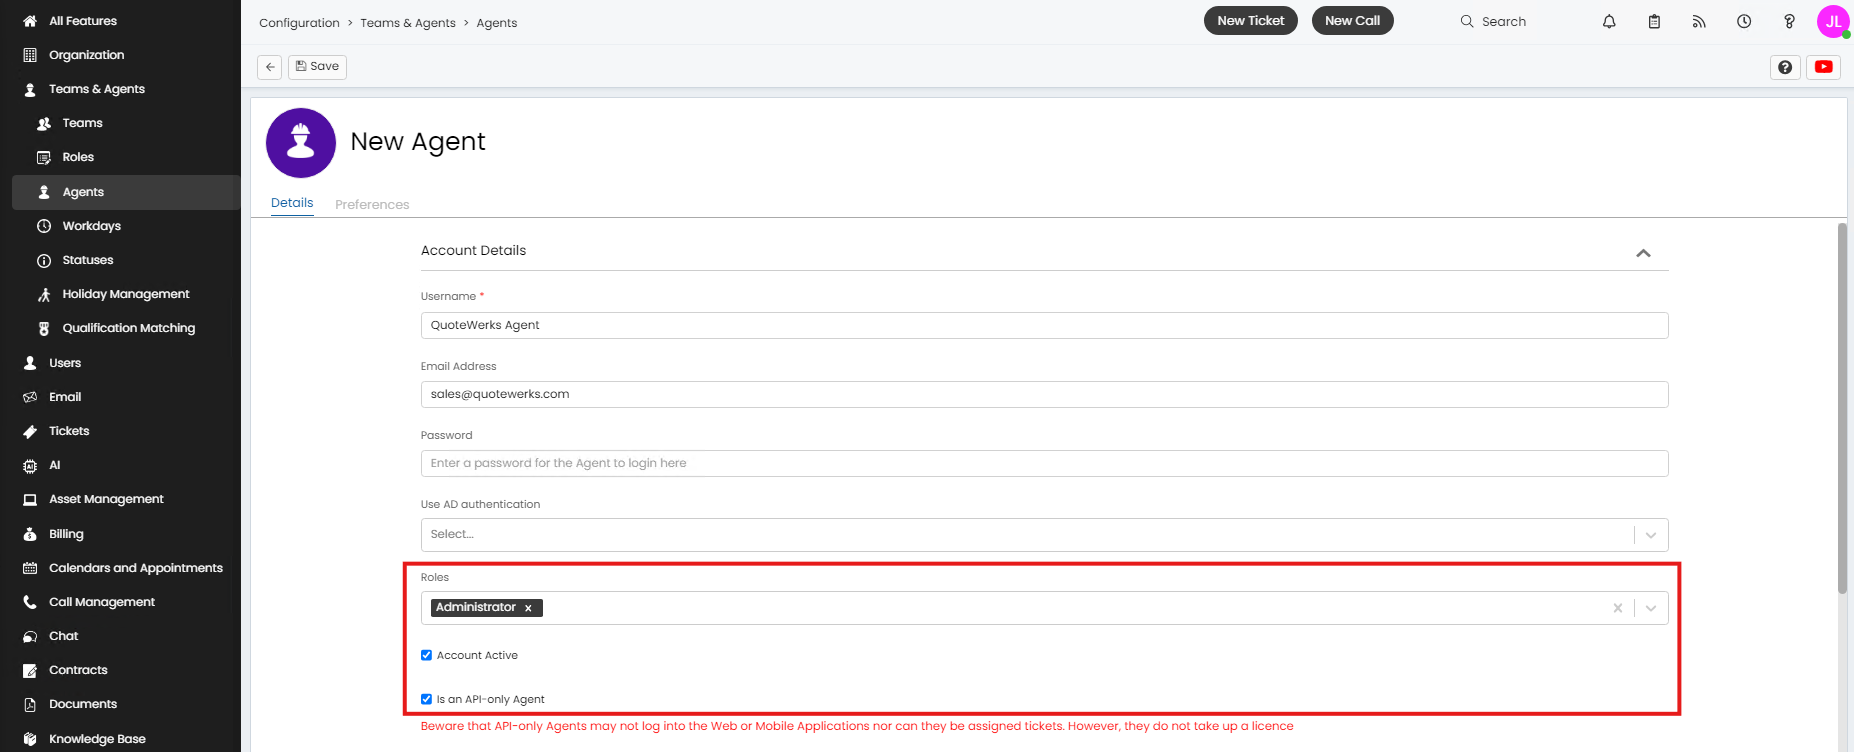Collapse the Account Details section
Image resolution: width=1854 pixels, height=752 pixels.
[x=1643, y=253]
